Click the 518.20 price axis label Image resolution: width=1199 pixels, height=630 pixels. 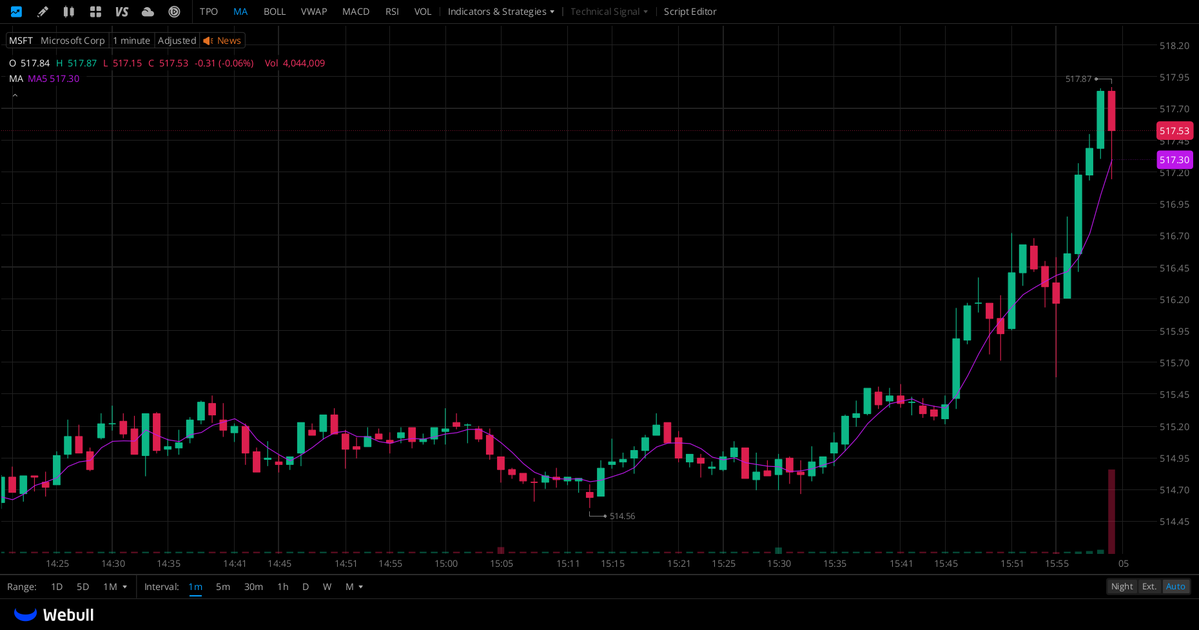pos(1175,46)
